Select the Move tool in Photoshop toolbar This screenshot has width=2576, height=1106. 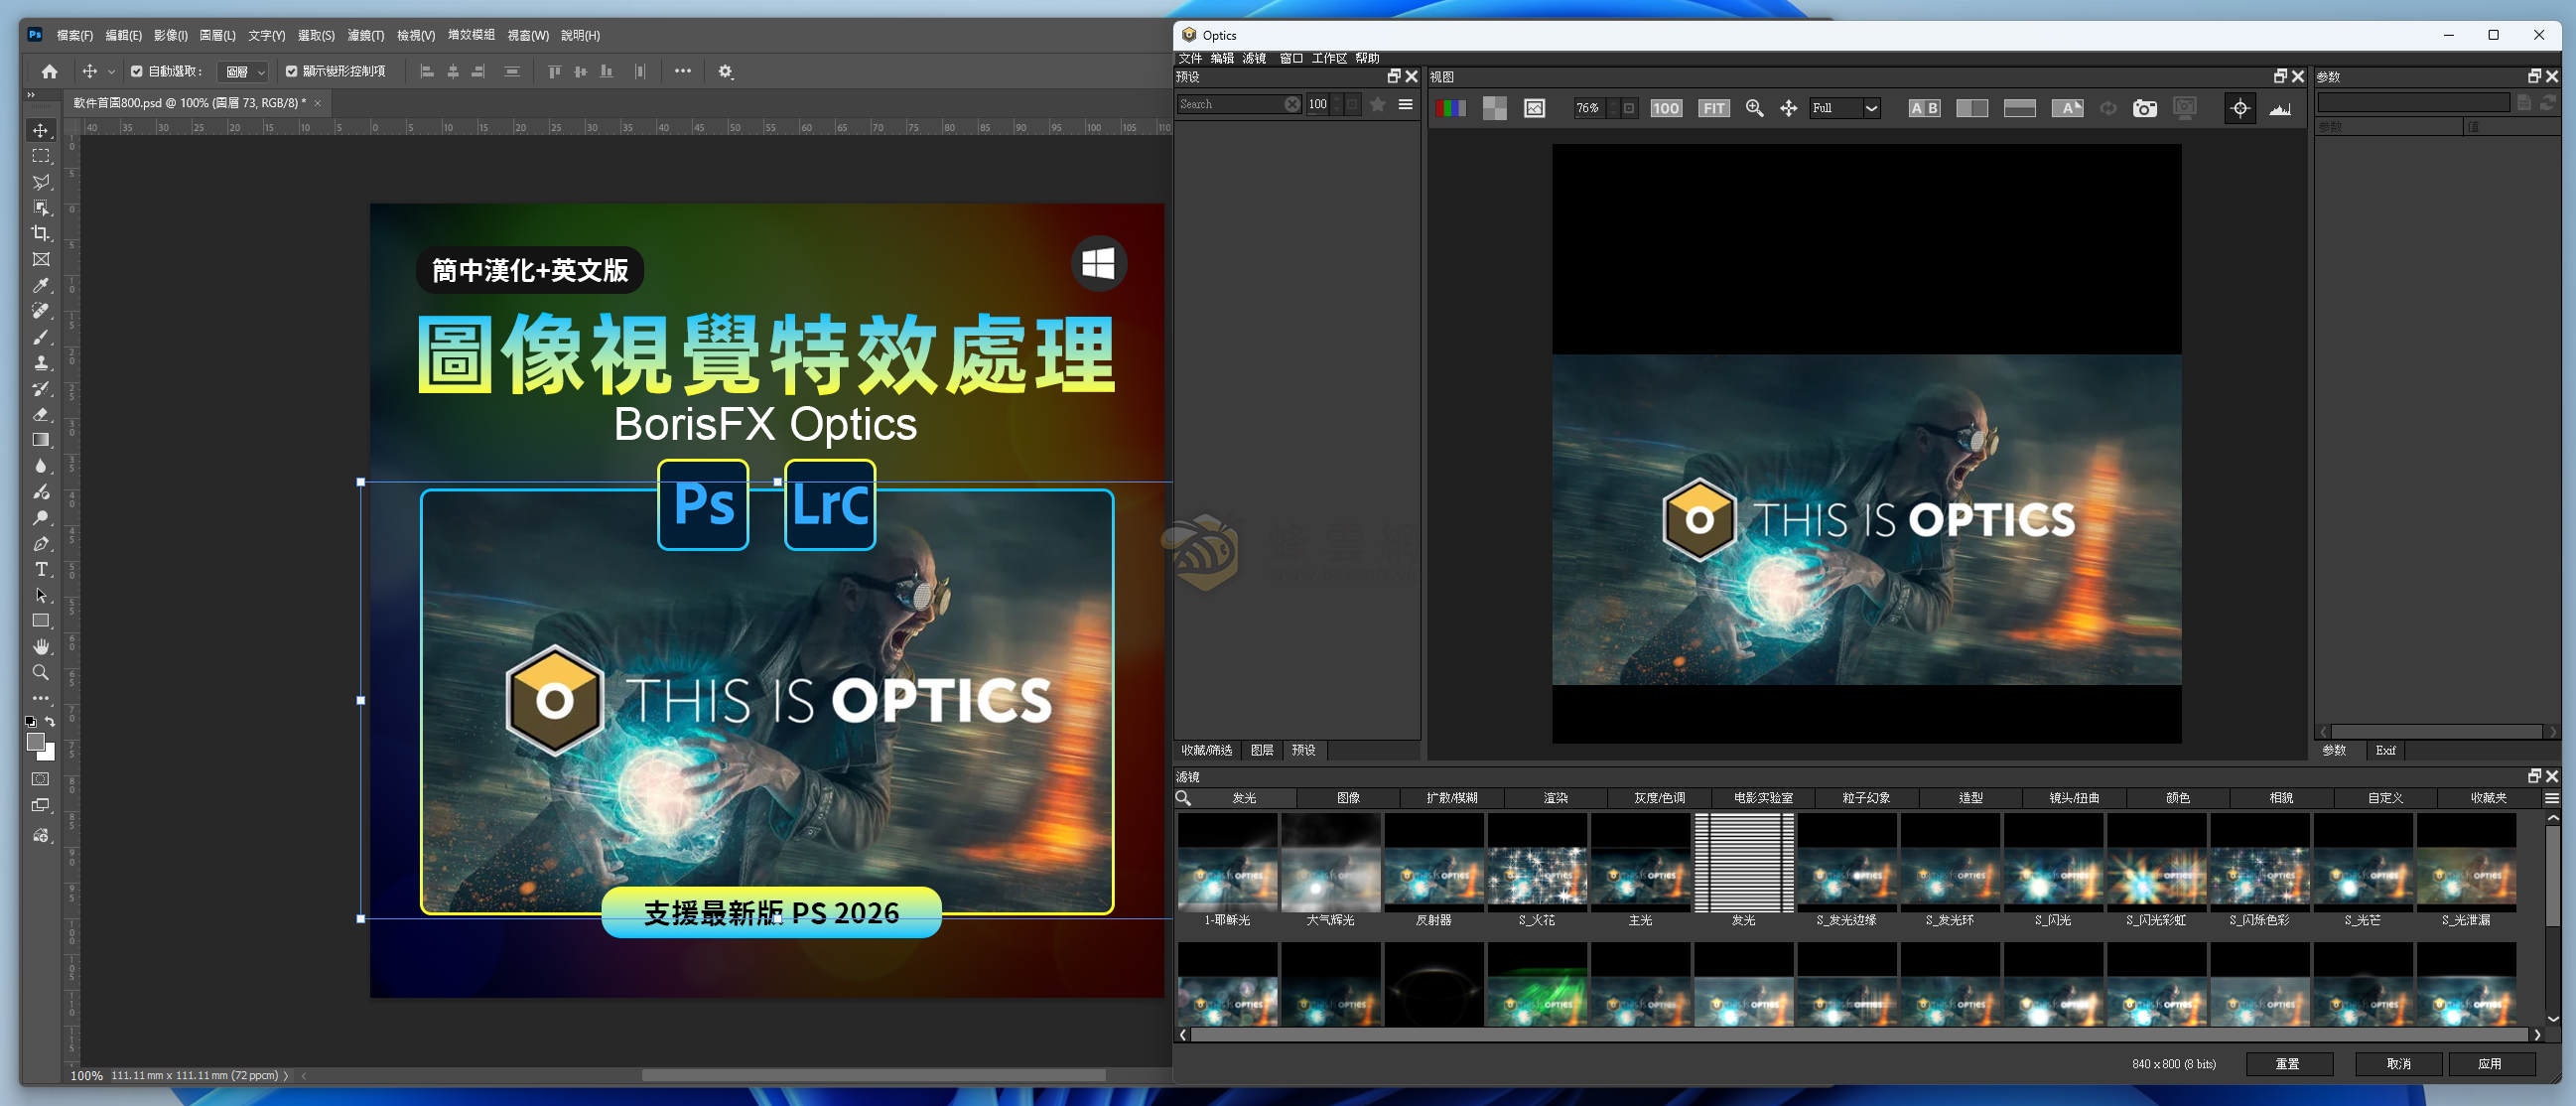41,130
